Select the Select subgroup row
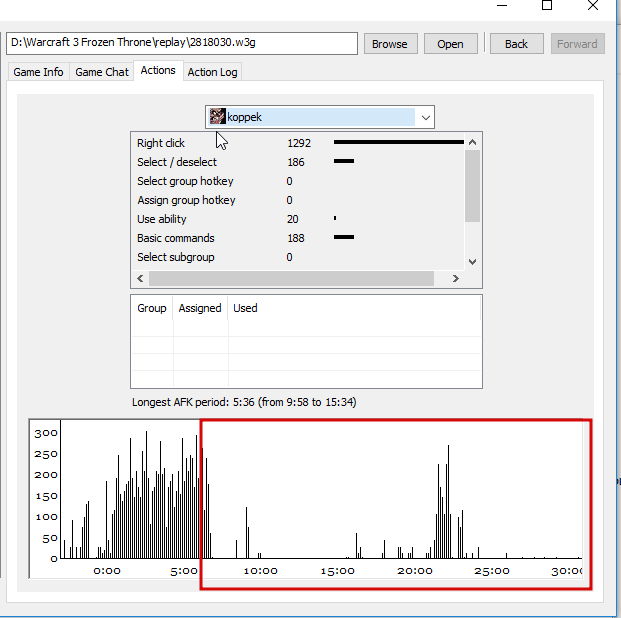Screen dimensions: 621x618 click(x=297, y=257)
